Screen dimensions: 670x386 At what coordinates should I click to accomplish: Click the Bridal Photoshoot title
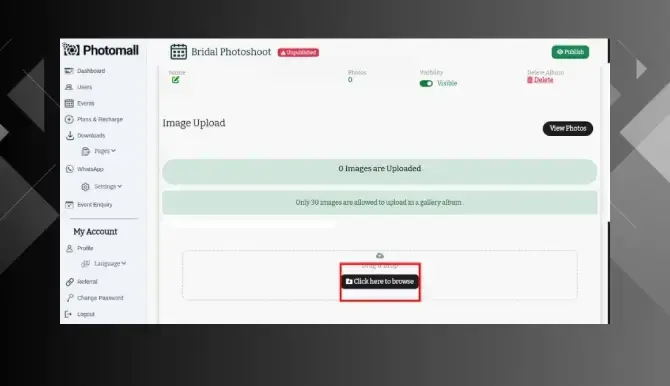231,52
